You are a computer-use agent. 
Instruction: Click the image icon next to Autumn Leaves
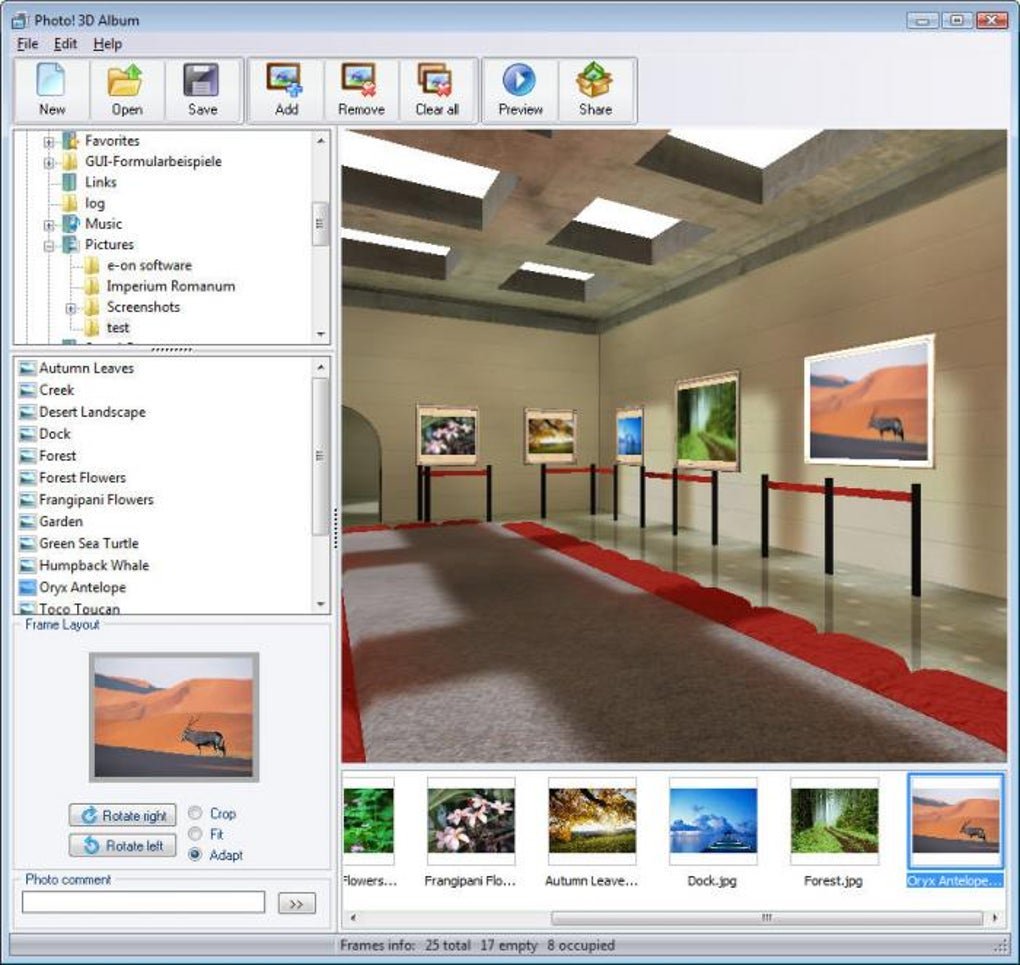27,368
